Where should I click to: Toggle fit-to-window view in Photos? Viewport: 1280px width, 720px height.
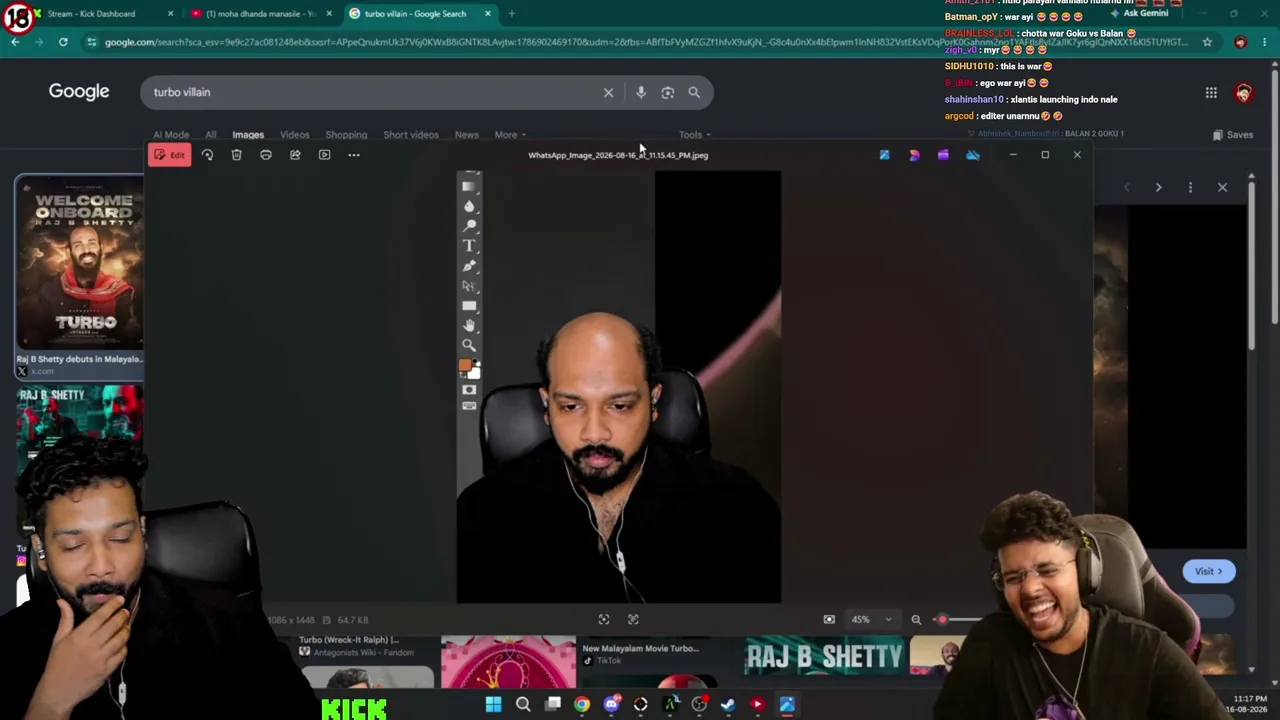click(829, 620)
